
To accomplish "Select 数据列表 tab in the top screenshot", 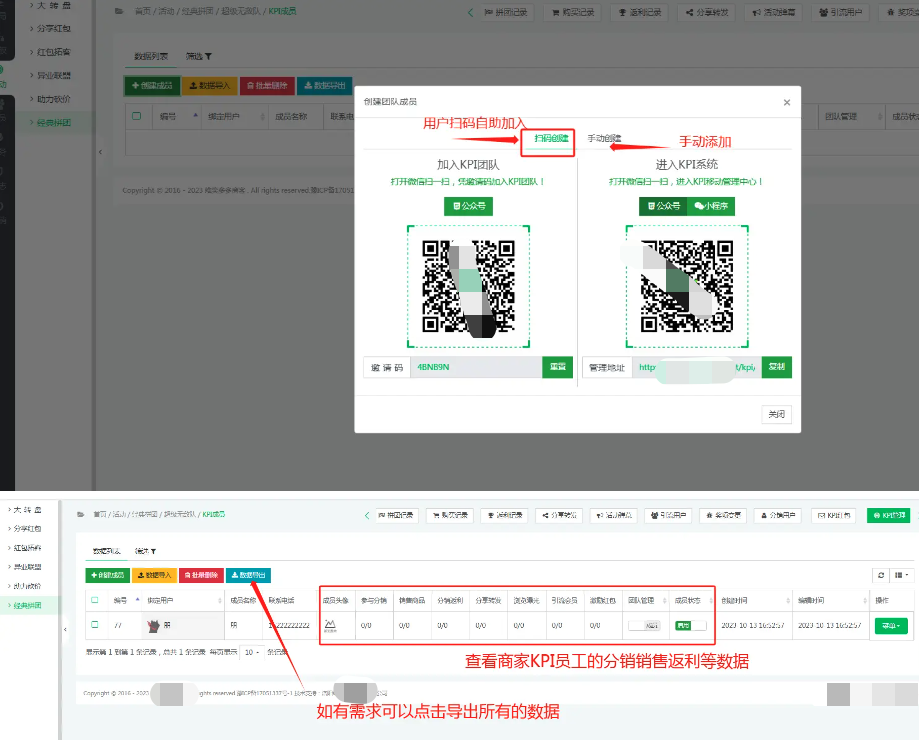I will [151, 56].
